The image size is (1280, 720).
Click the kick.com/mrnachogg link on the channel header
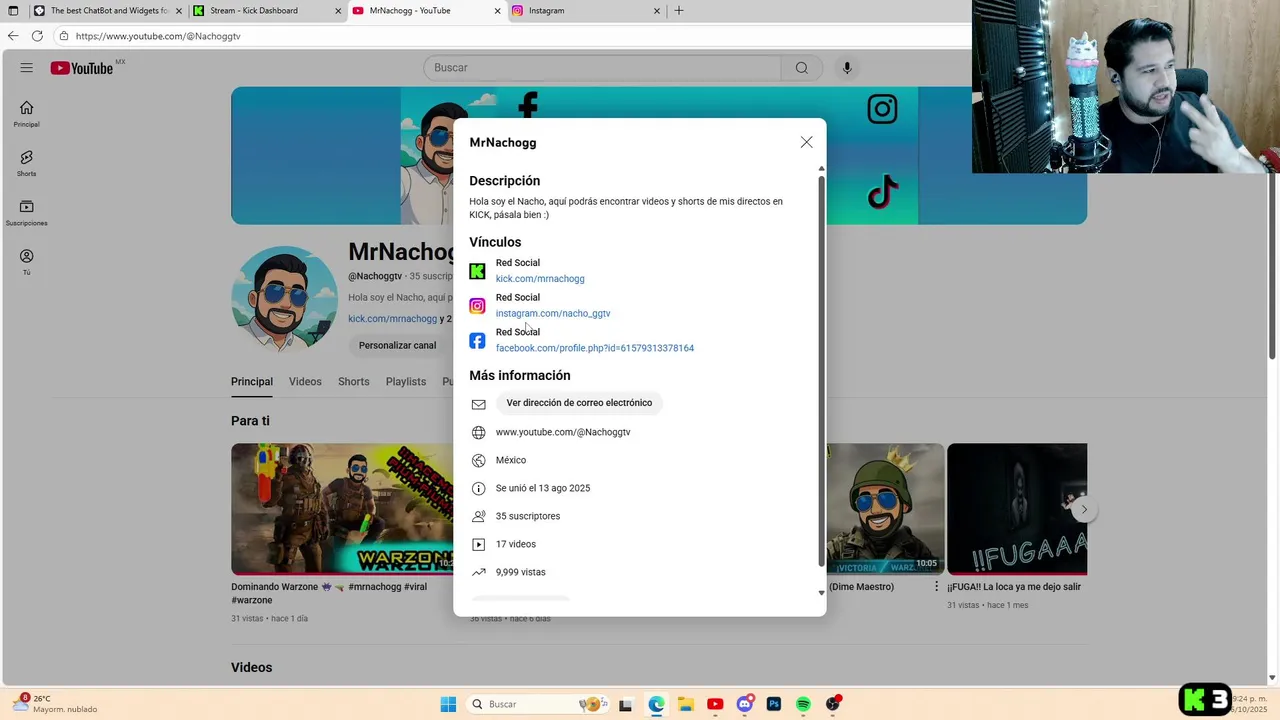click(x=392, y=319)
